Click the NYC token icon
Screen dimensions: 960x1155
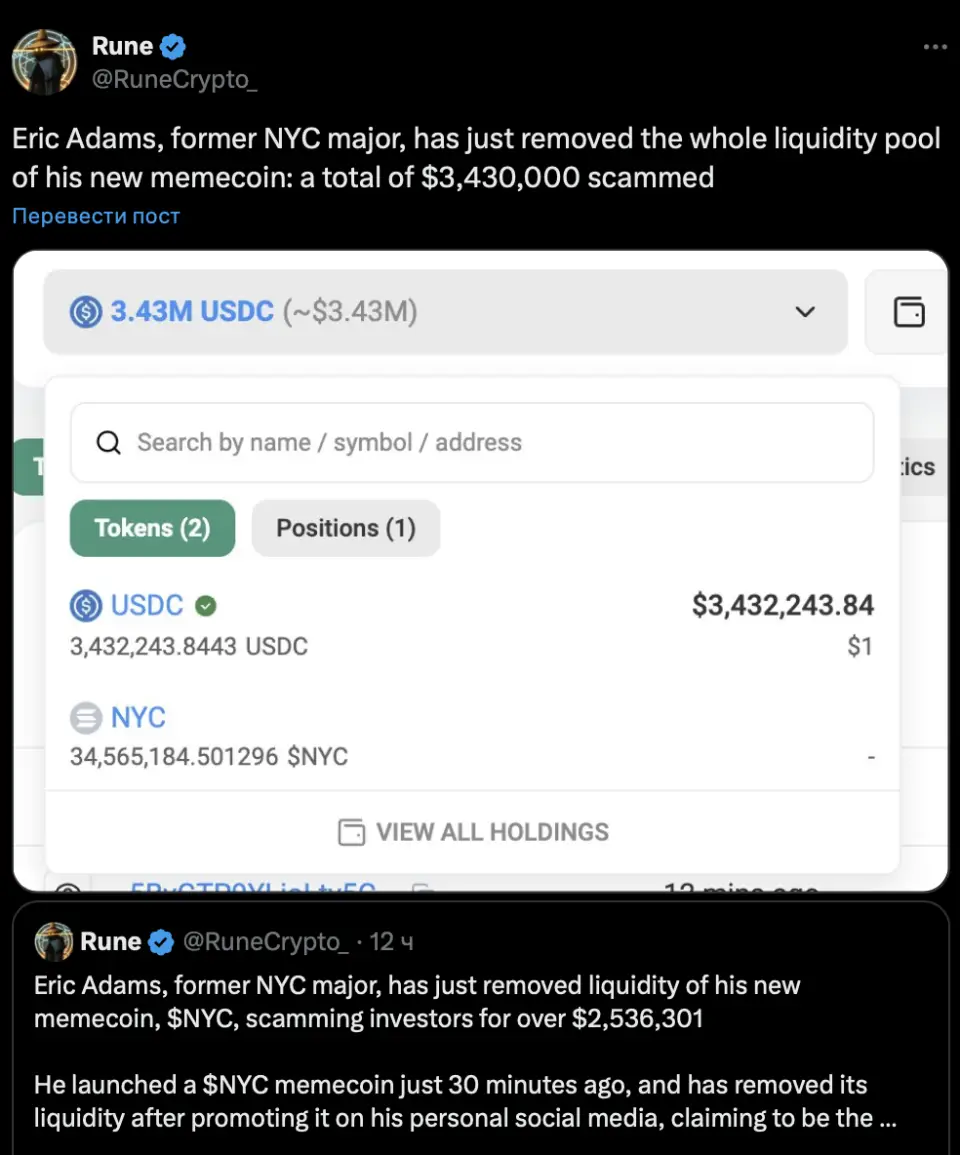(x=86, y=718)
